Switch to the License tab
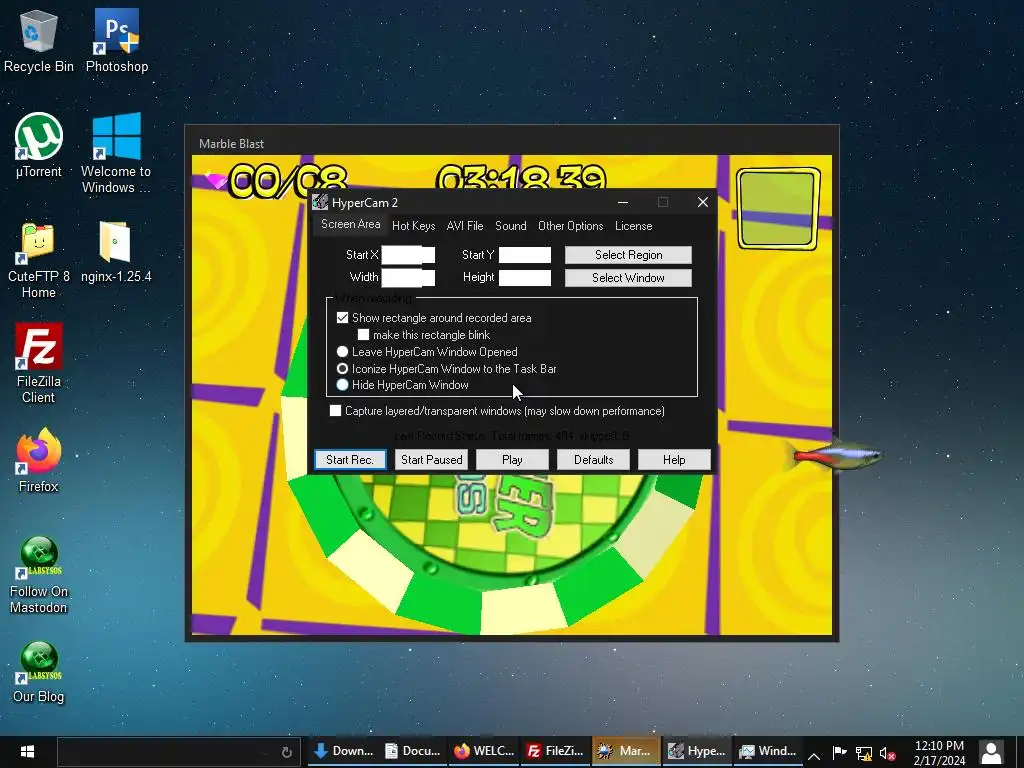The height and width of the screenshot is (768, 1024). [x=633, y=226]
